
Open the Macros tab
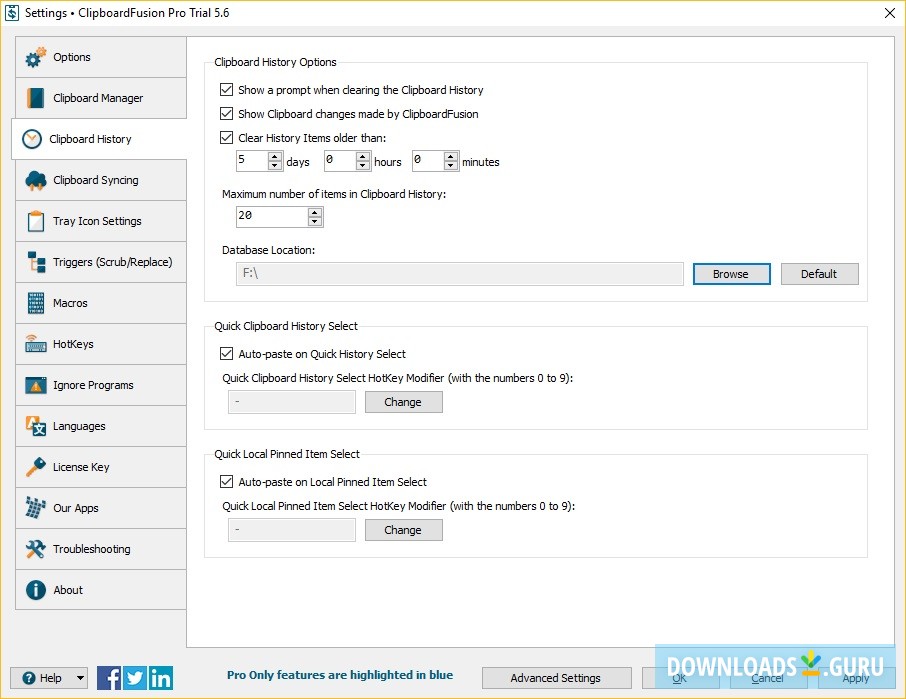click(x=101, y=303)
